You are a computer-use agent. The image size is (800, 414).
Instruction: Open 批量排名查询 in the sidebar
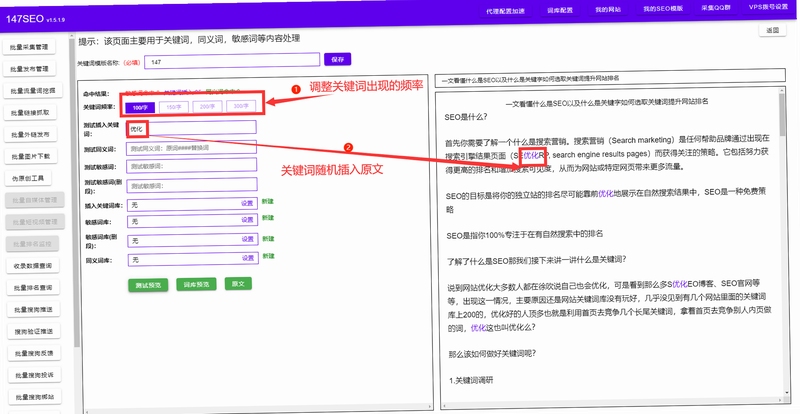pos(33,288)
